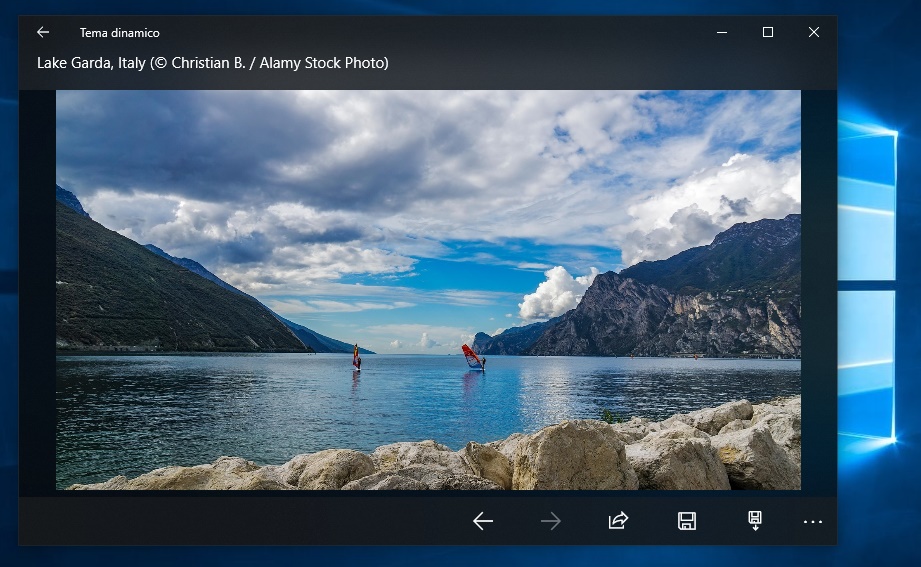921x567 pixels.
Task: Maximize the Tema dinamico window
Action: coord(768,32)
